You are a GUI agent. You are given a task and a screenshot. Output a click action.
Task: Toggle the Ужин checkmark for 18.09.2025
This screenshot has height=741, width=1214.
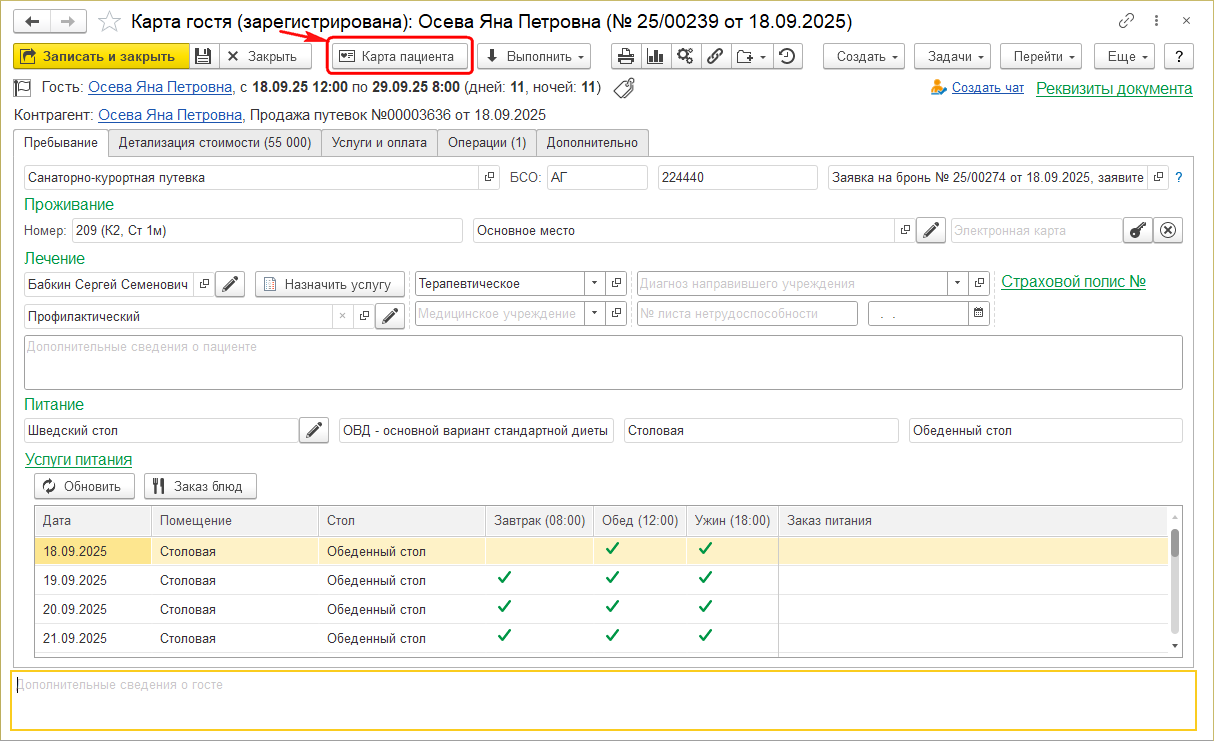coord(705,549)
